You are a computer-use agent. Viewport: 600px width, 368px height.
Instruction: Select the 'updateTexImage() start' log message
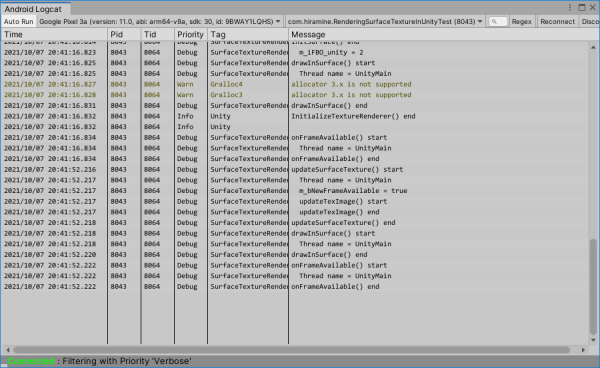(x=343, y=202)
